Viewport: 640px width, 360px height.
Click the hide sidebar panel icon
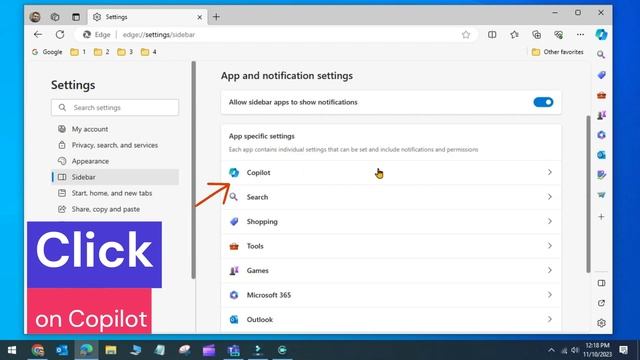pos(601,283)
